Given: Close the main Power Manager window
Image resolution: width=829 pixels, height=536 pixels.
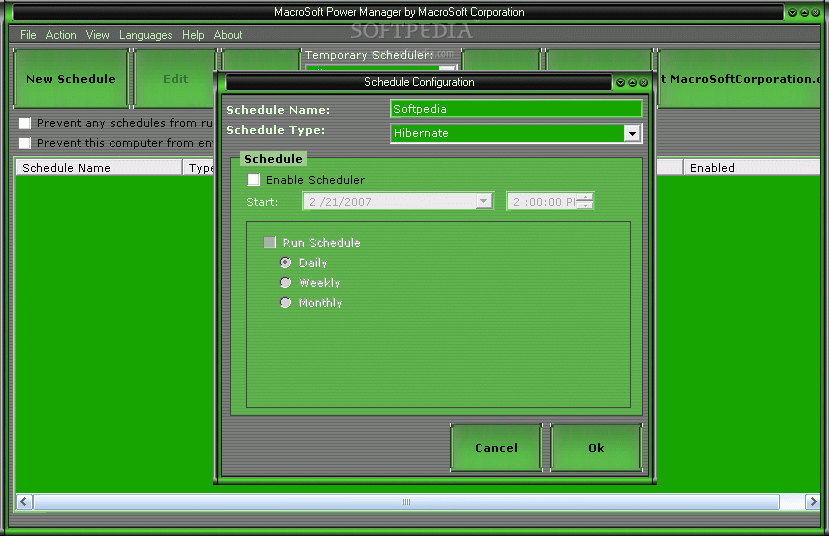Looking at the screenshot, I should tap(816, 12).
